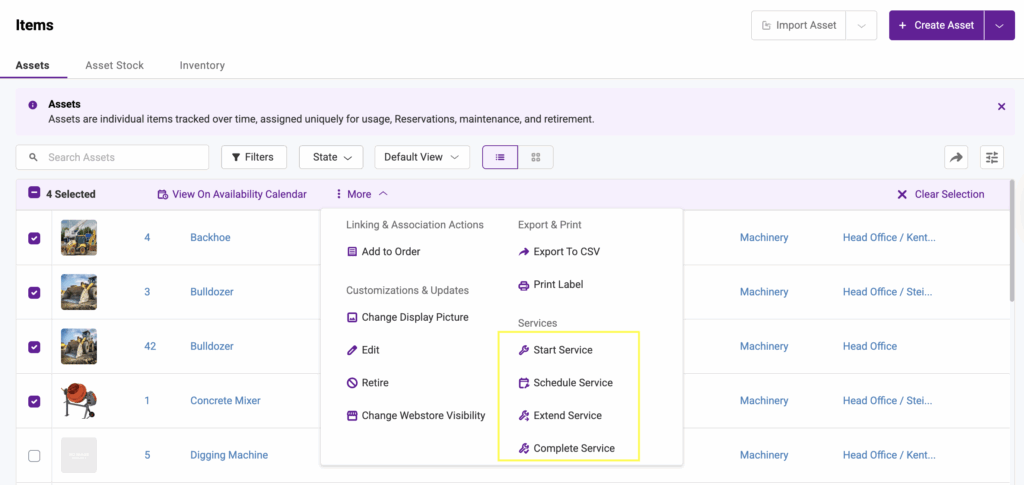1024x485 pixels.
Task: Click the share arrow icon
Action: (x=956, y=157)
